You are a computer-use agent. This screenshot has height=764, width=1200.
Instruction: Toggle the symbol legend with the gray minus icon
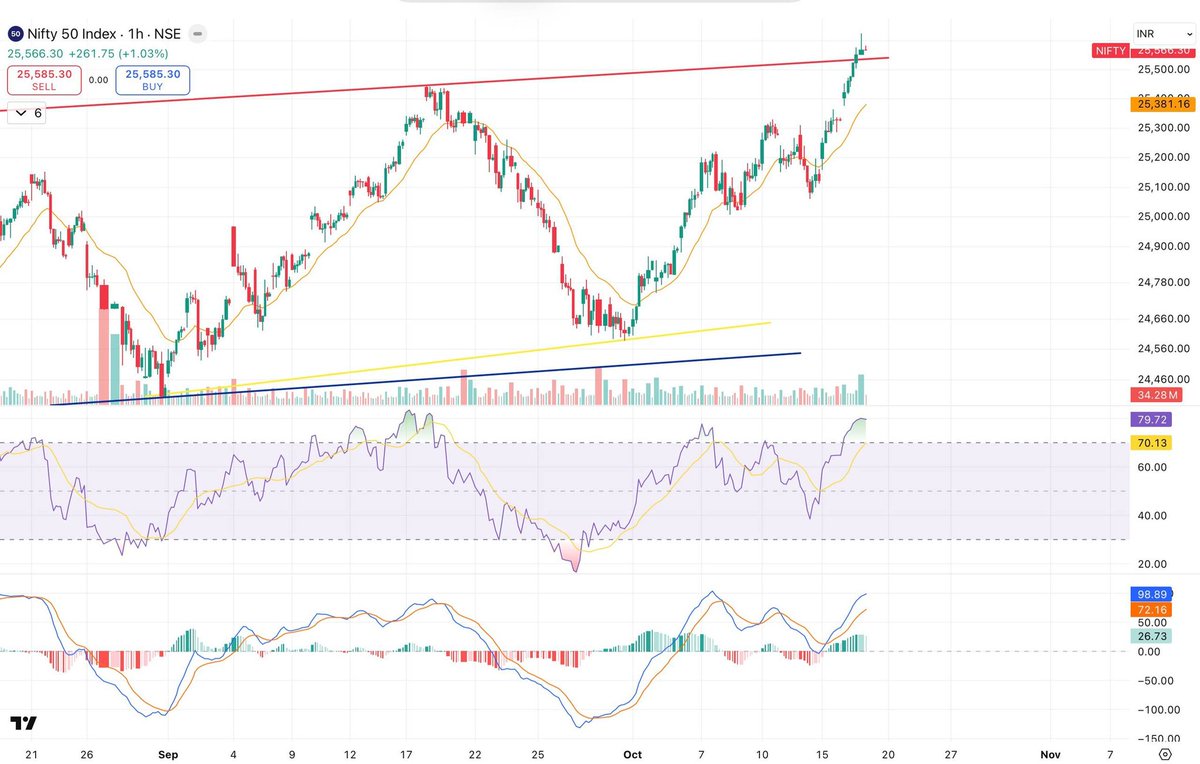coord(197,33)
